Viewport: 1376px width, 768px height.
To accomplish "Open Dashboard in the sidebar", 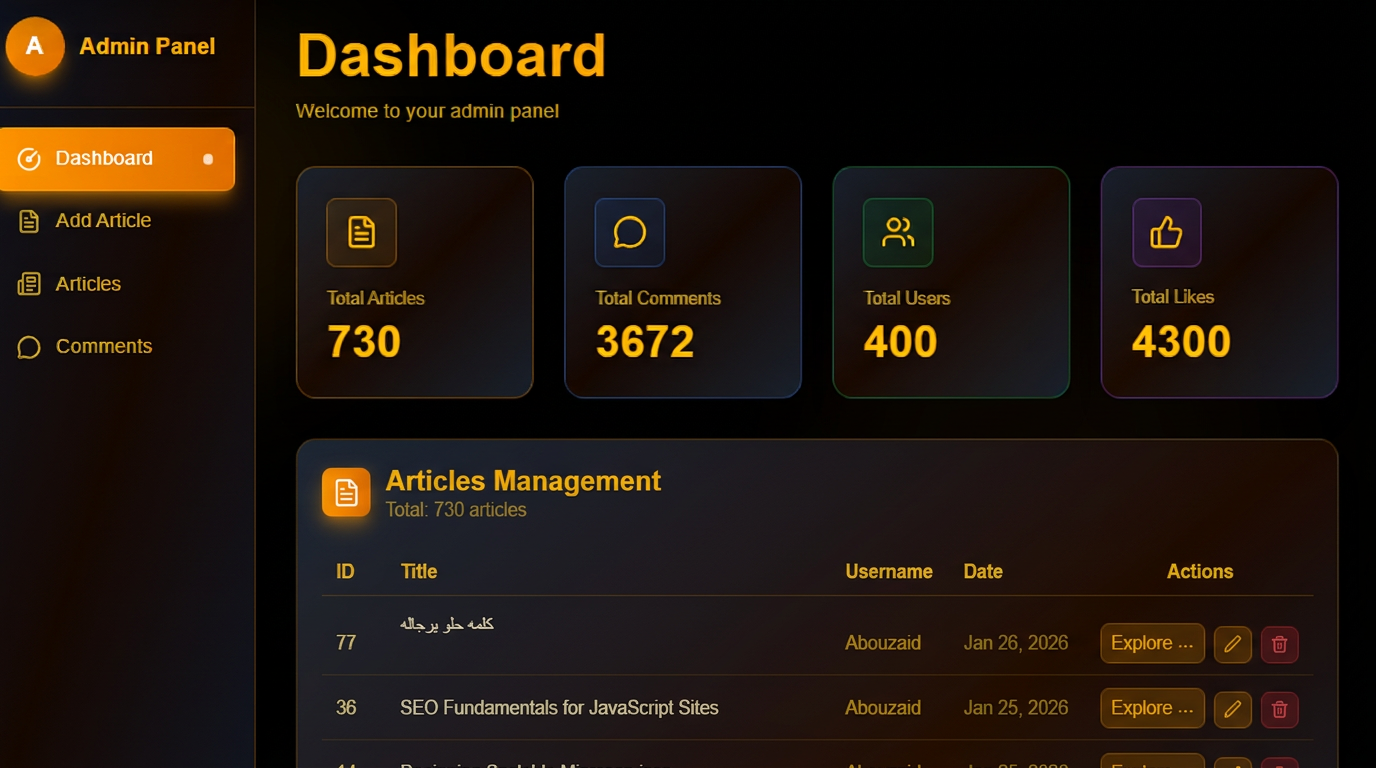I will 117,159.
